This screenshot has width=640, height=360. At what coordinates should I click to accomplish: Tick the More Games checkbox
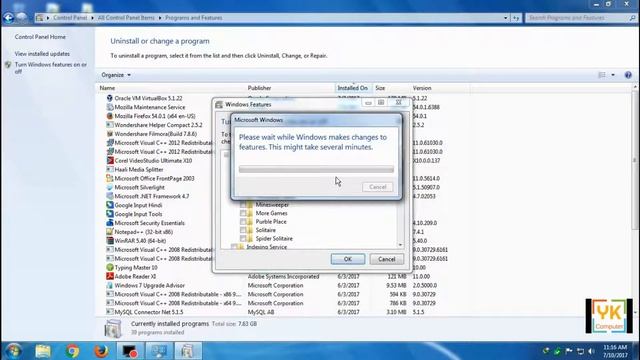tap(243, 213)
